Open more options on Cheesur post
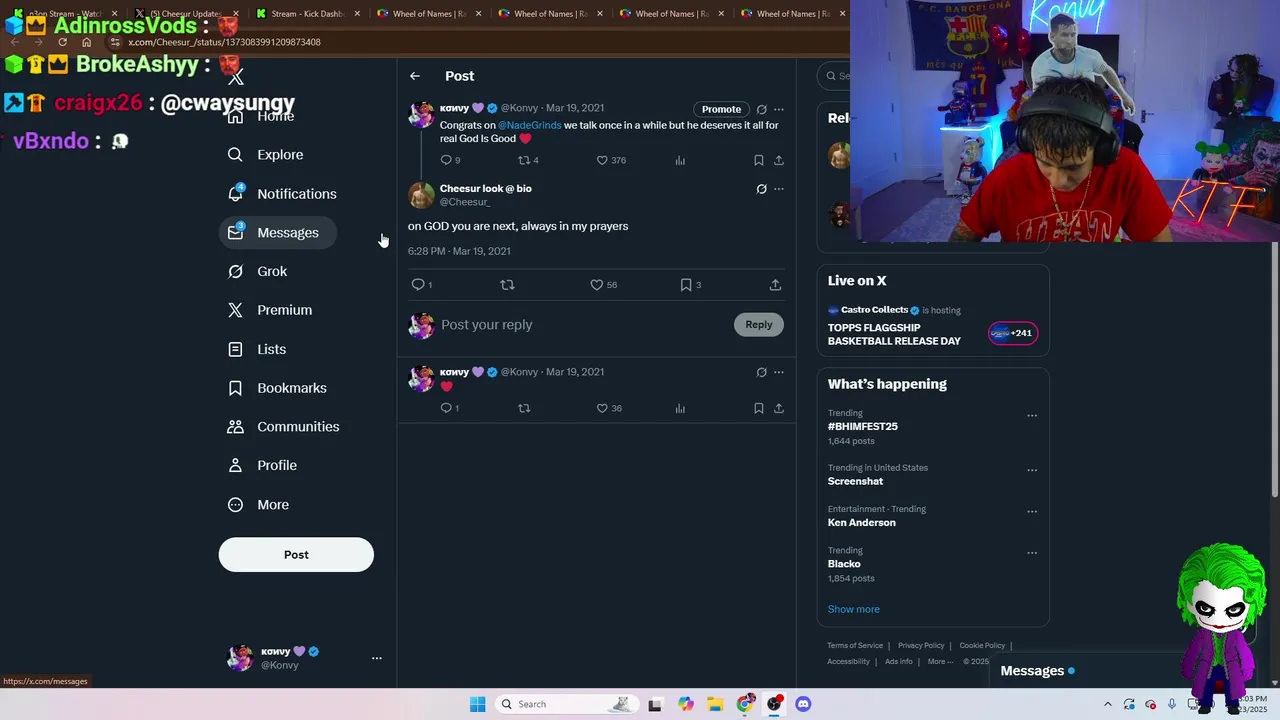Screen dimensions: 1280x720 pyautogui.click(x=779, y=189)
